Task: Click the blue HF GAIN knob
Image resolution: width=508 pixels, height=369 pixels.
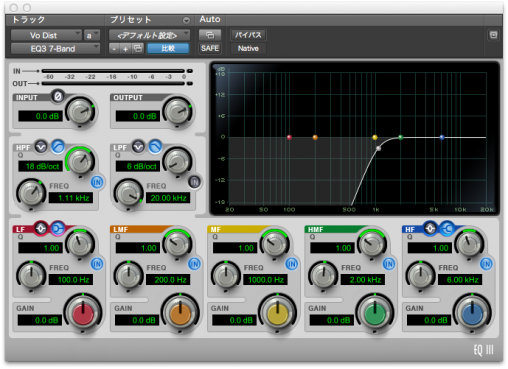Action: 472,313
